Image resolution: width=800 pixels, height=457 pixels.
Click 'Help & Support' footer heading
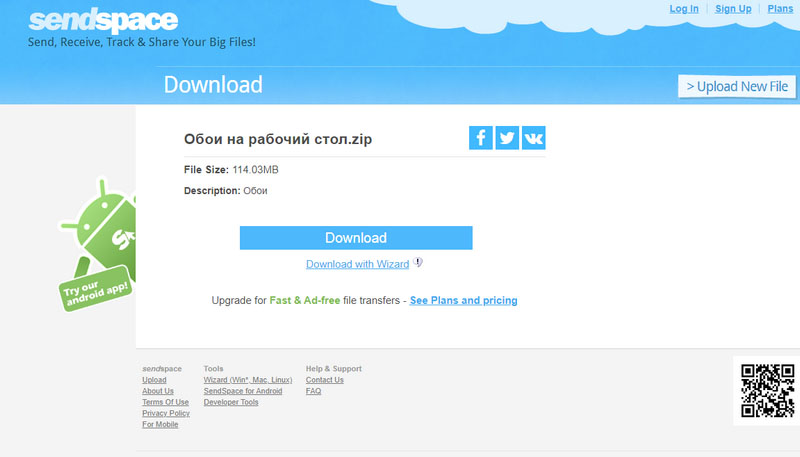click(334, 369)
